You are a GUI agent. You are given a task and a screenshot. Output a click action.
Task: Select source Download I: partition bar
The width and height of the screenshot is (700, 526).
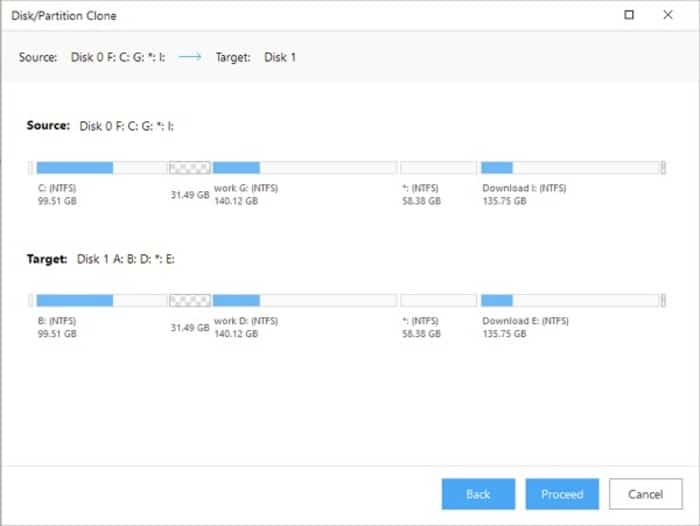(x=570, y=168)
